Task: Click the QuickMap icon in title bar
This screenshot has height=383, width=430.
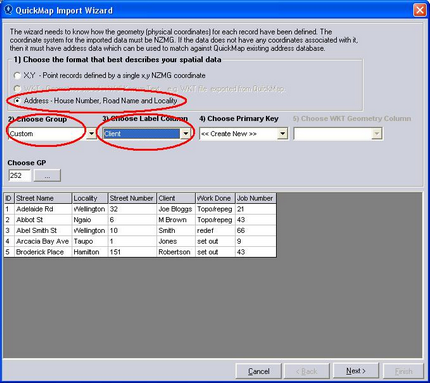Action: (8, 10)
